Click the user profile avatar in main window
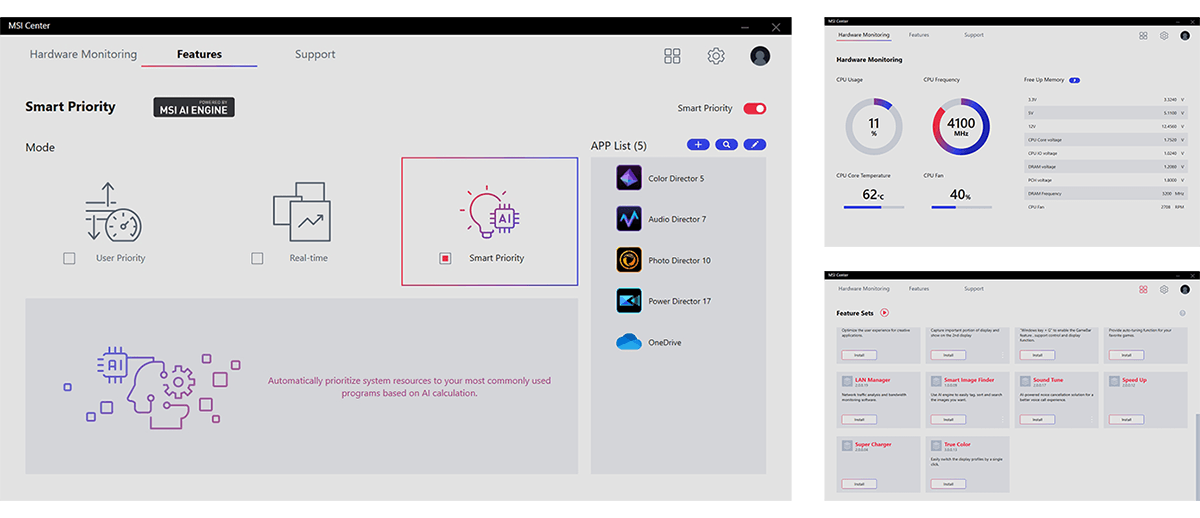Screen dimensions: 1200x518 point(760,56)
